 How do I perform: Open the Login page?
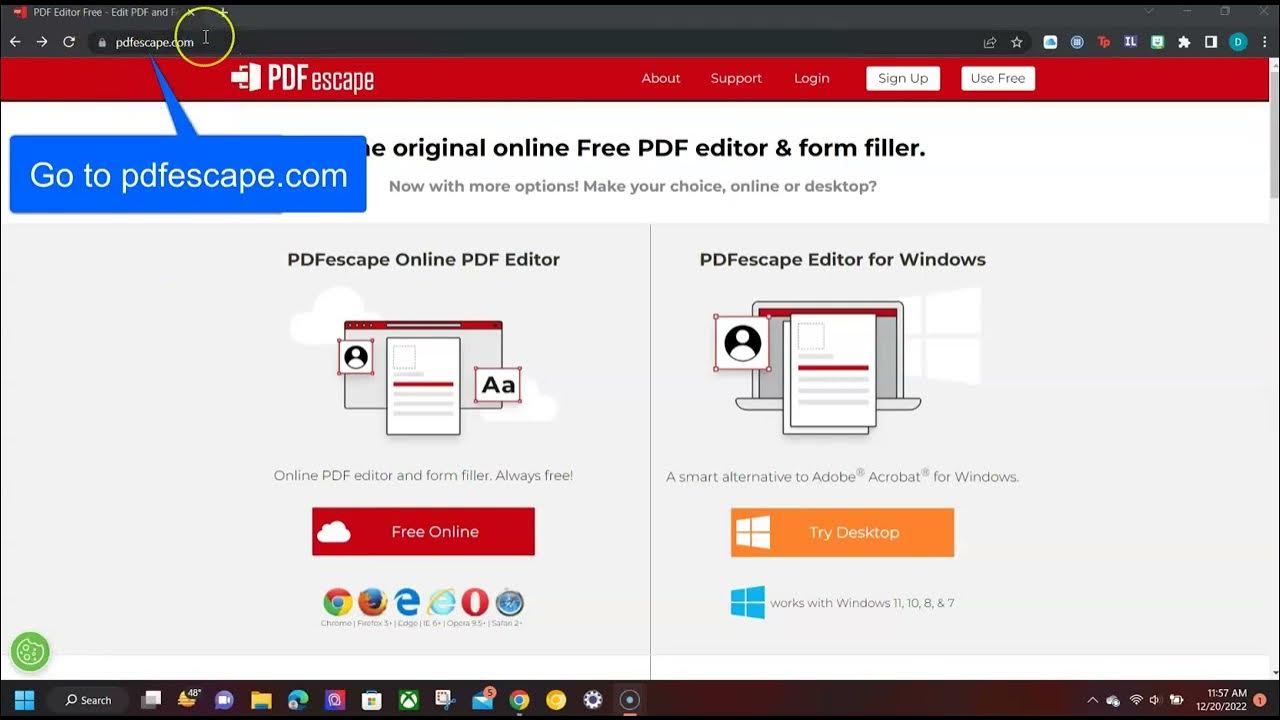coord(812,78)
